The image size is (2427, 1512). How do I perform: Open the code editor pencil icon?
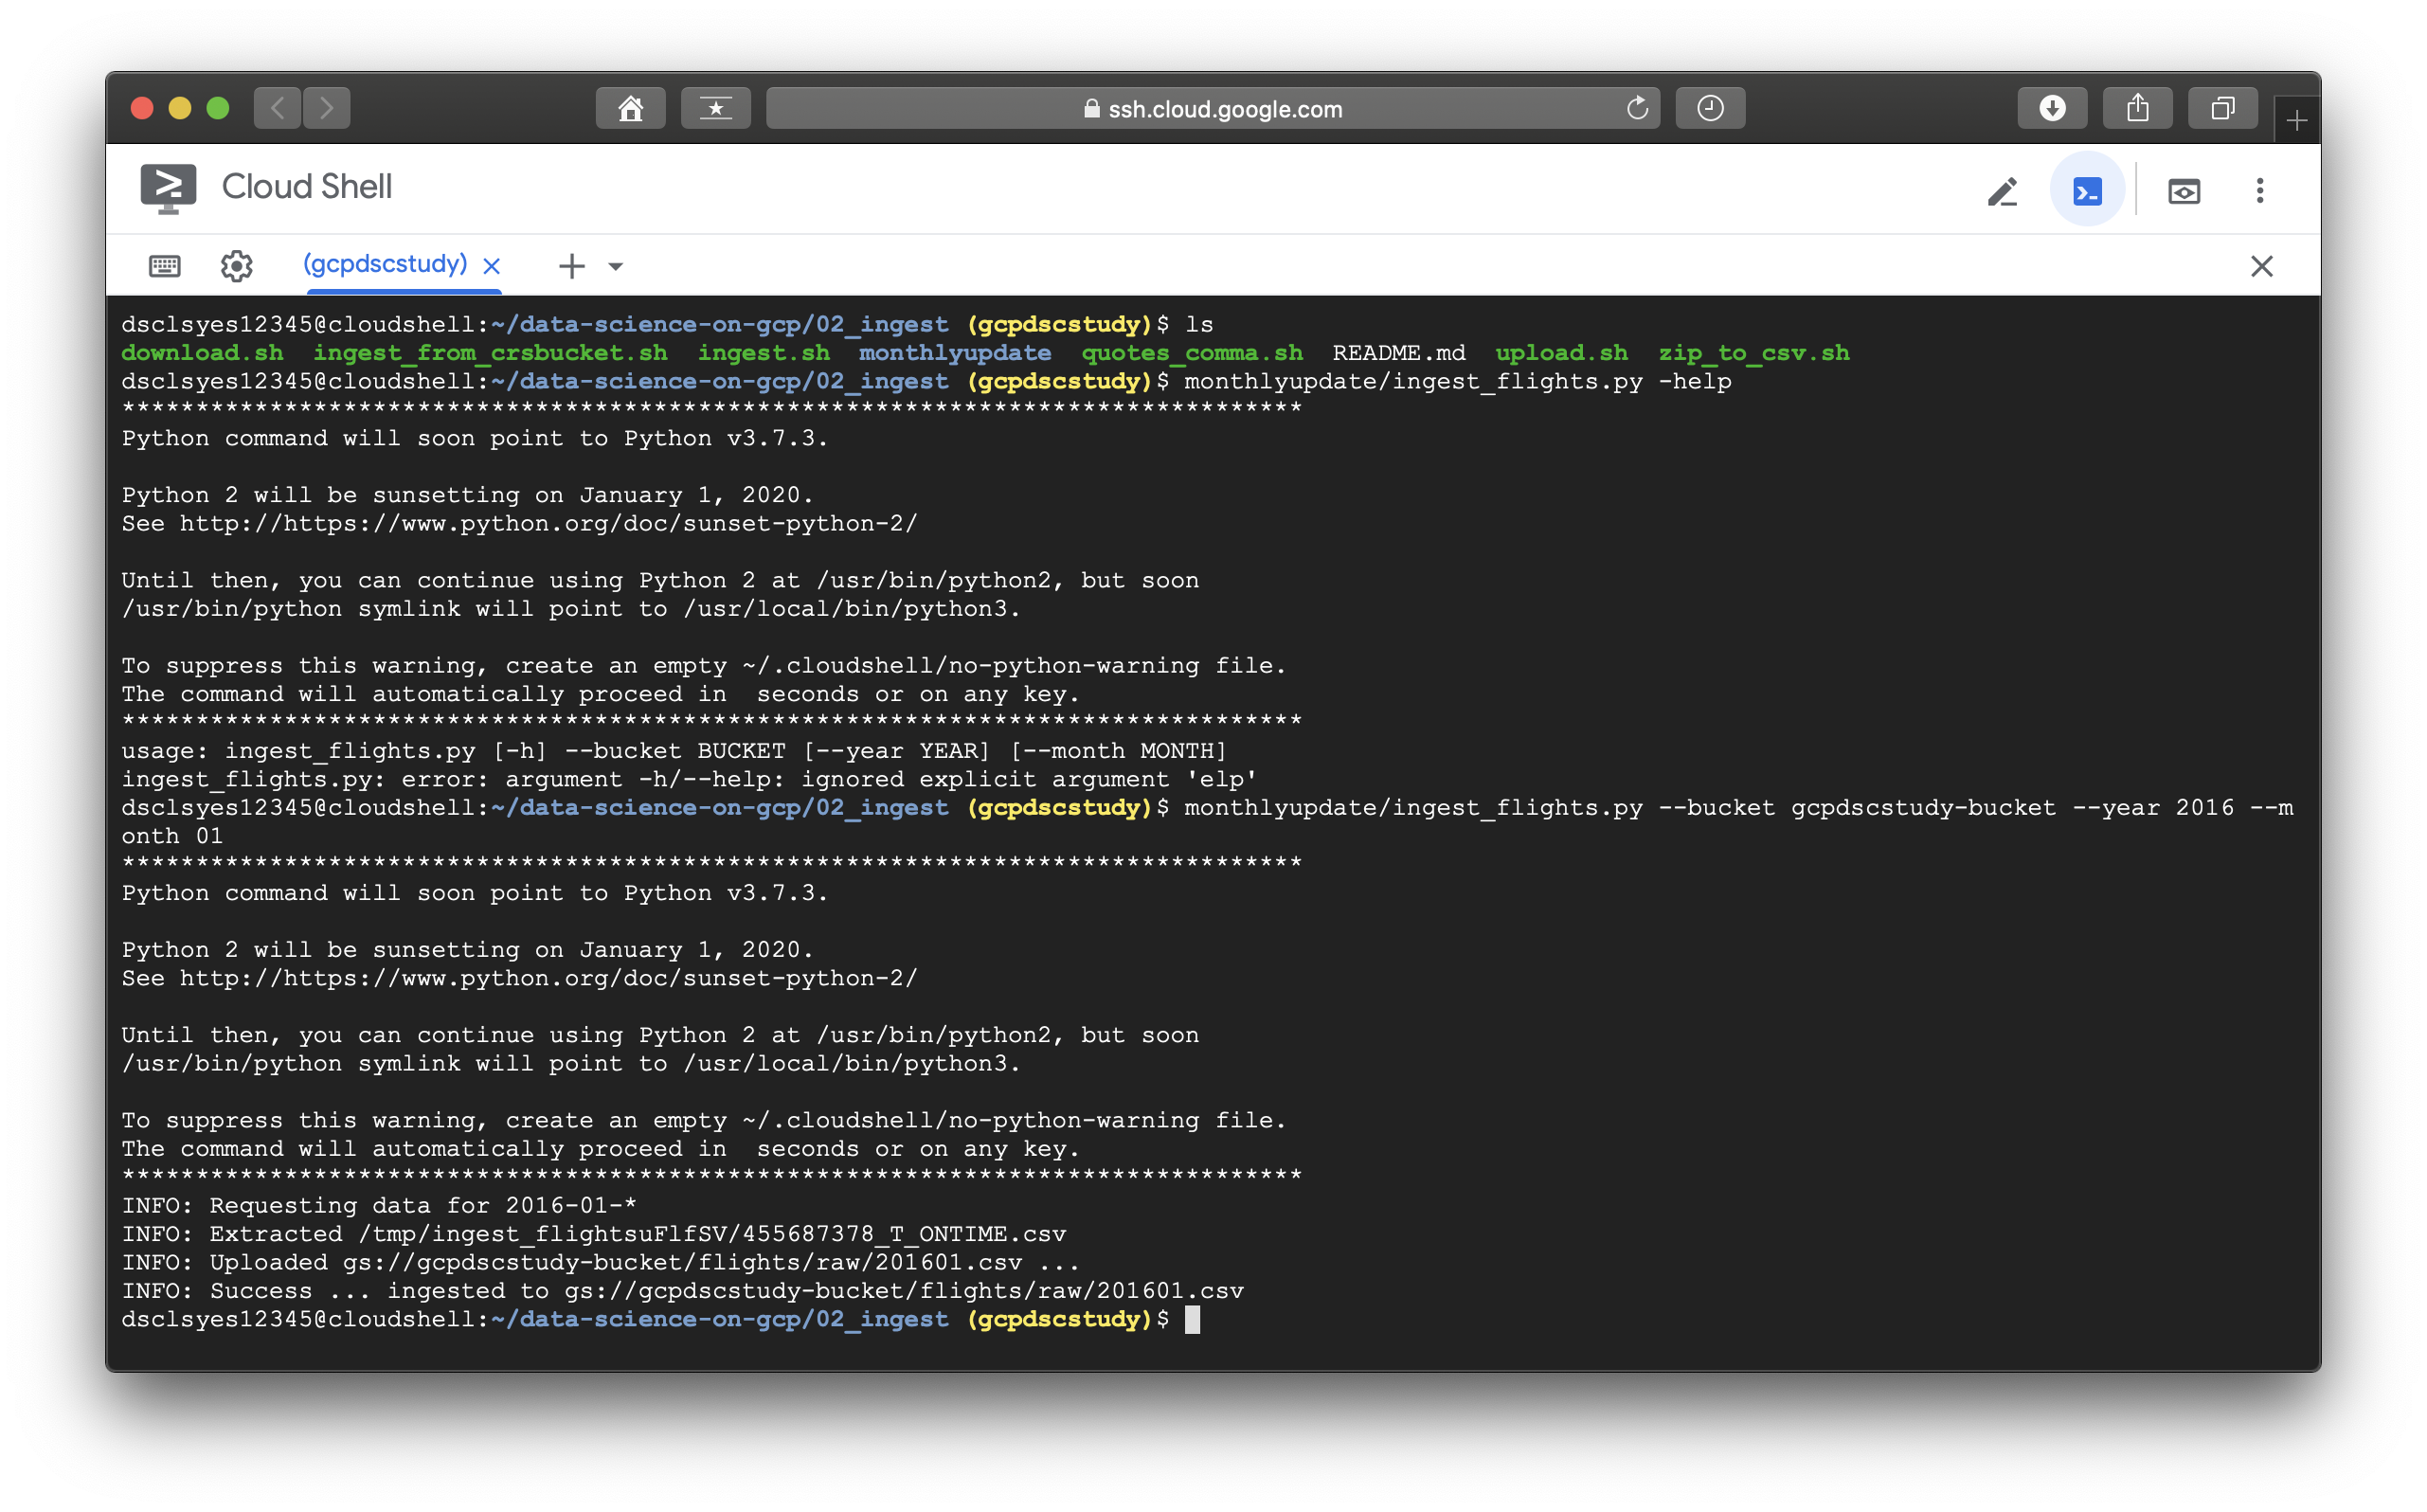tap(2002, 191)
